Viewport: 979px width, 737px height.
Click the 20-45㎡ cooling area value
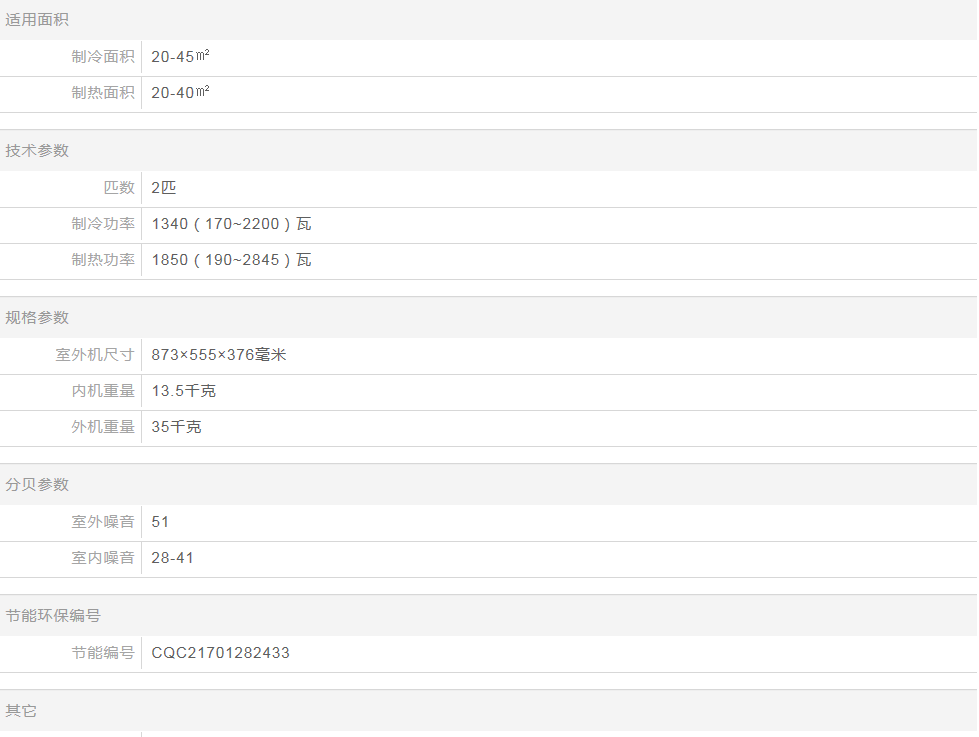(x=180, y=57)
